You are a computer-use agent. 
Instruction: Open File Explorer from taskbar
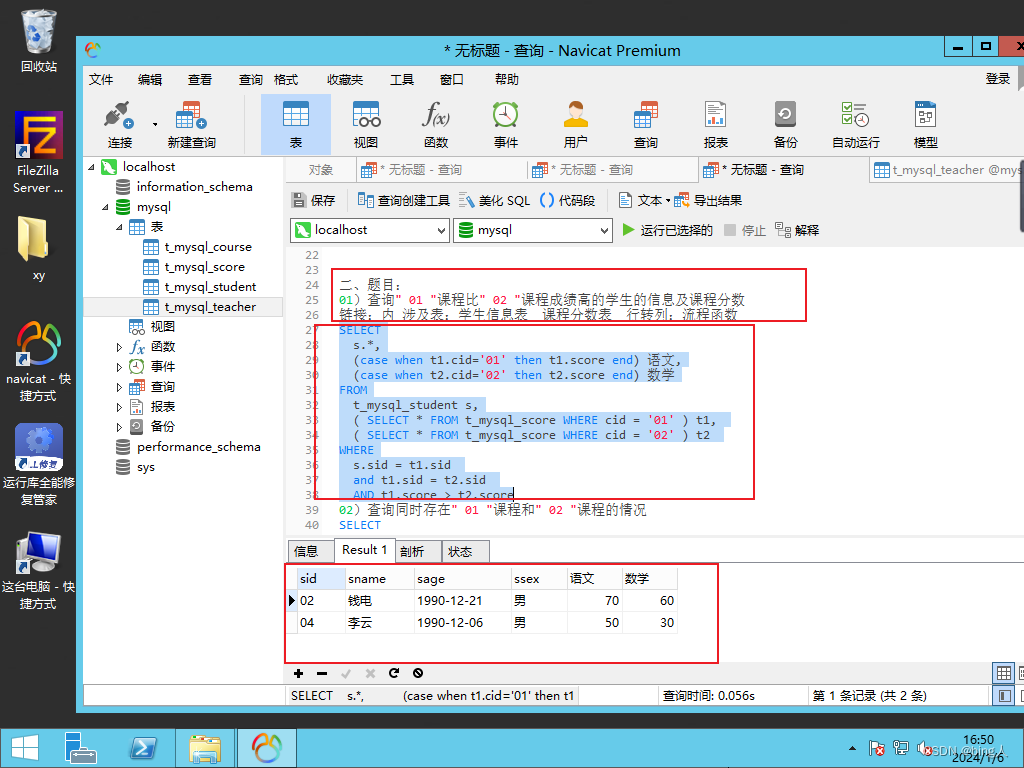pyautogui.click(x=204, y=748)
